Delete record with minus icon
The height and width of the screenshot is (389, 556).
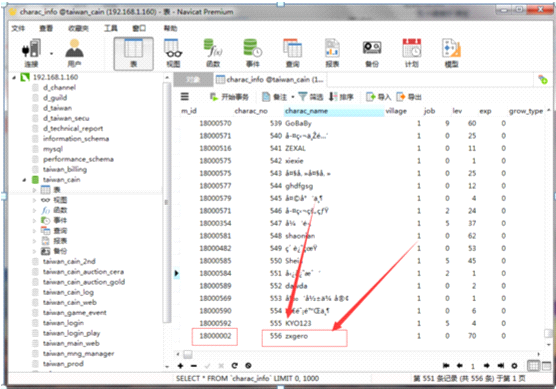coord(194,366)
